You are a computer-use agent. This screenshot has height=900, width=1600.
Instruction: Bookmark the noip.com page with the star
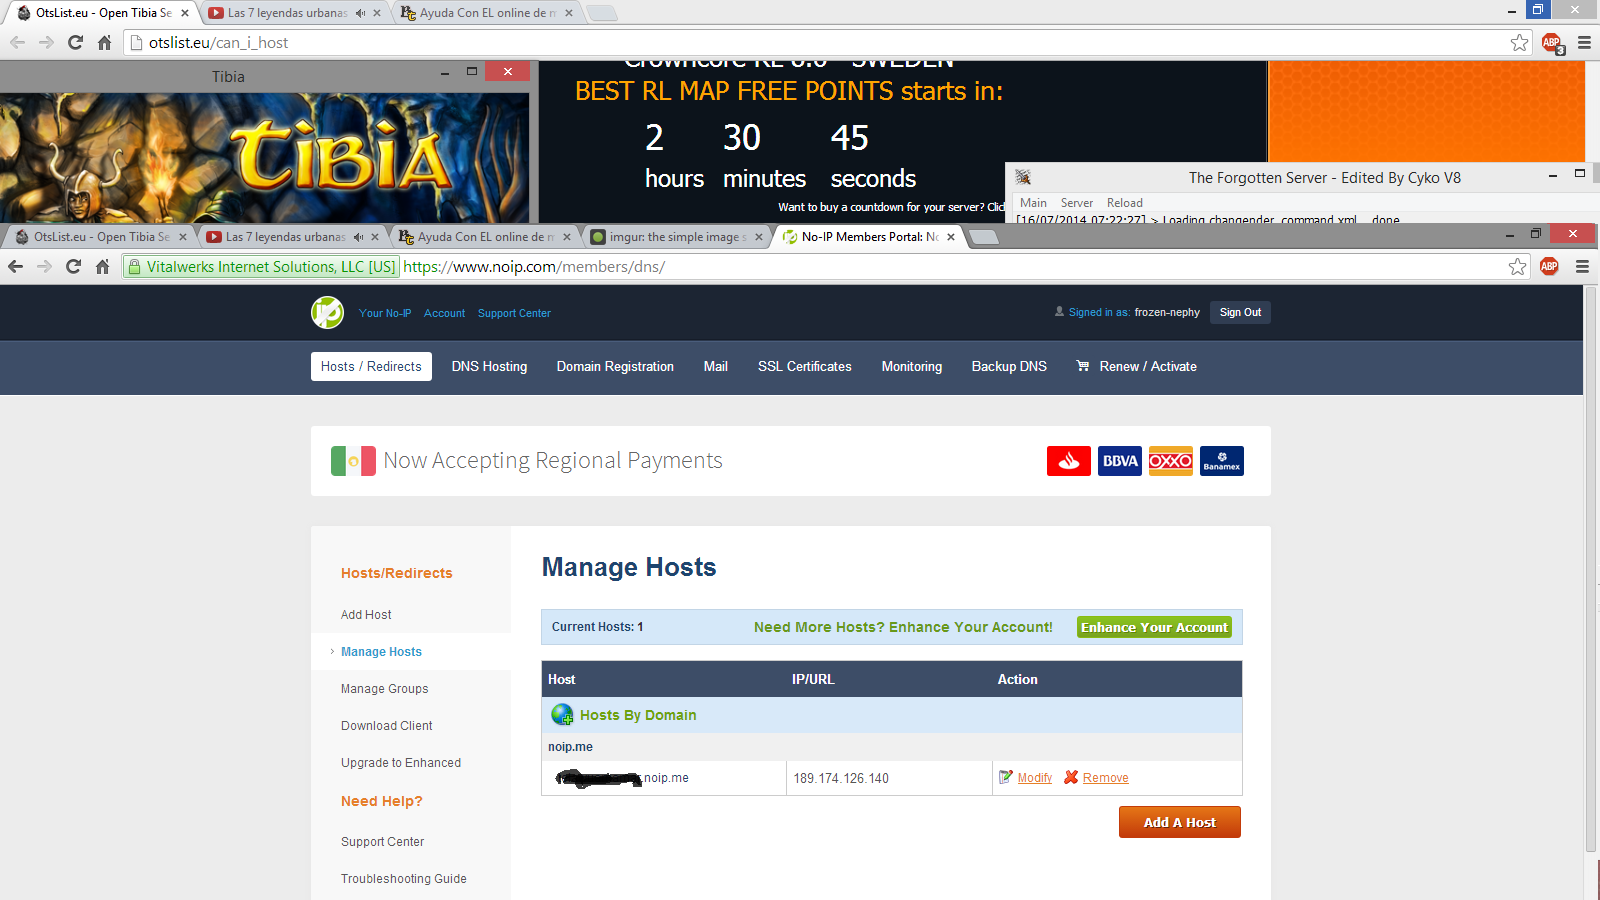coord(1518,266)
